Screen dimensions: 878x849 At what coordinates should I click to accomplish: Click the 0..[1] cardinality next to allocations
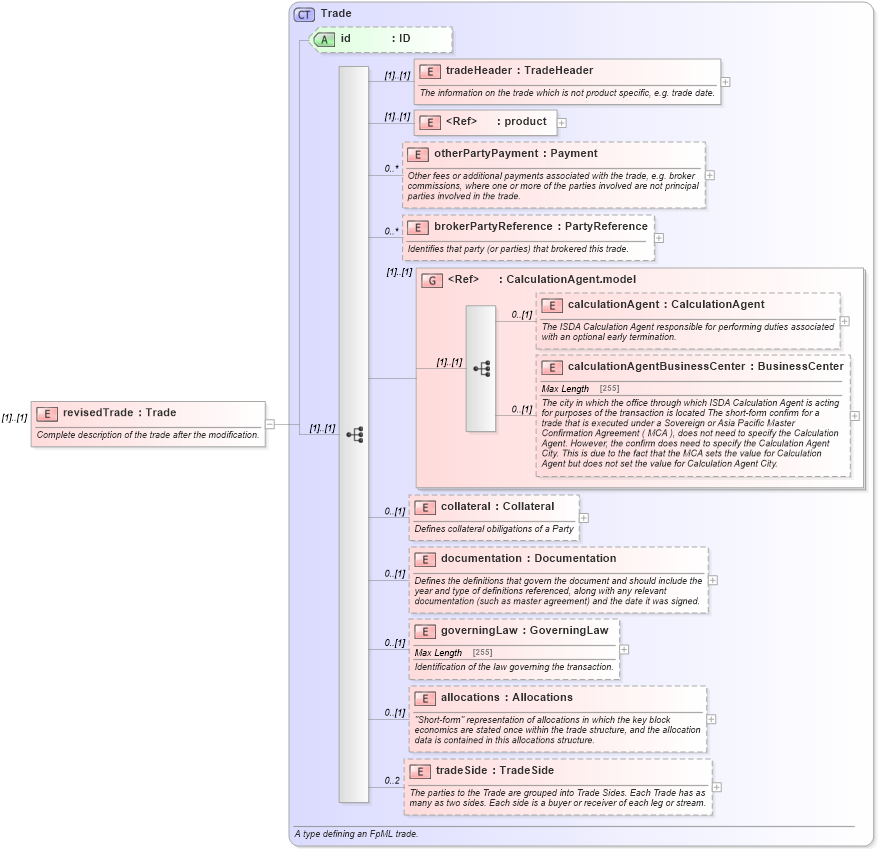click(x=395, y=713)
